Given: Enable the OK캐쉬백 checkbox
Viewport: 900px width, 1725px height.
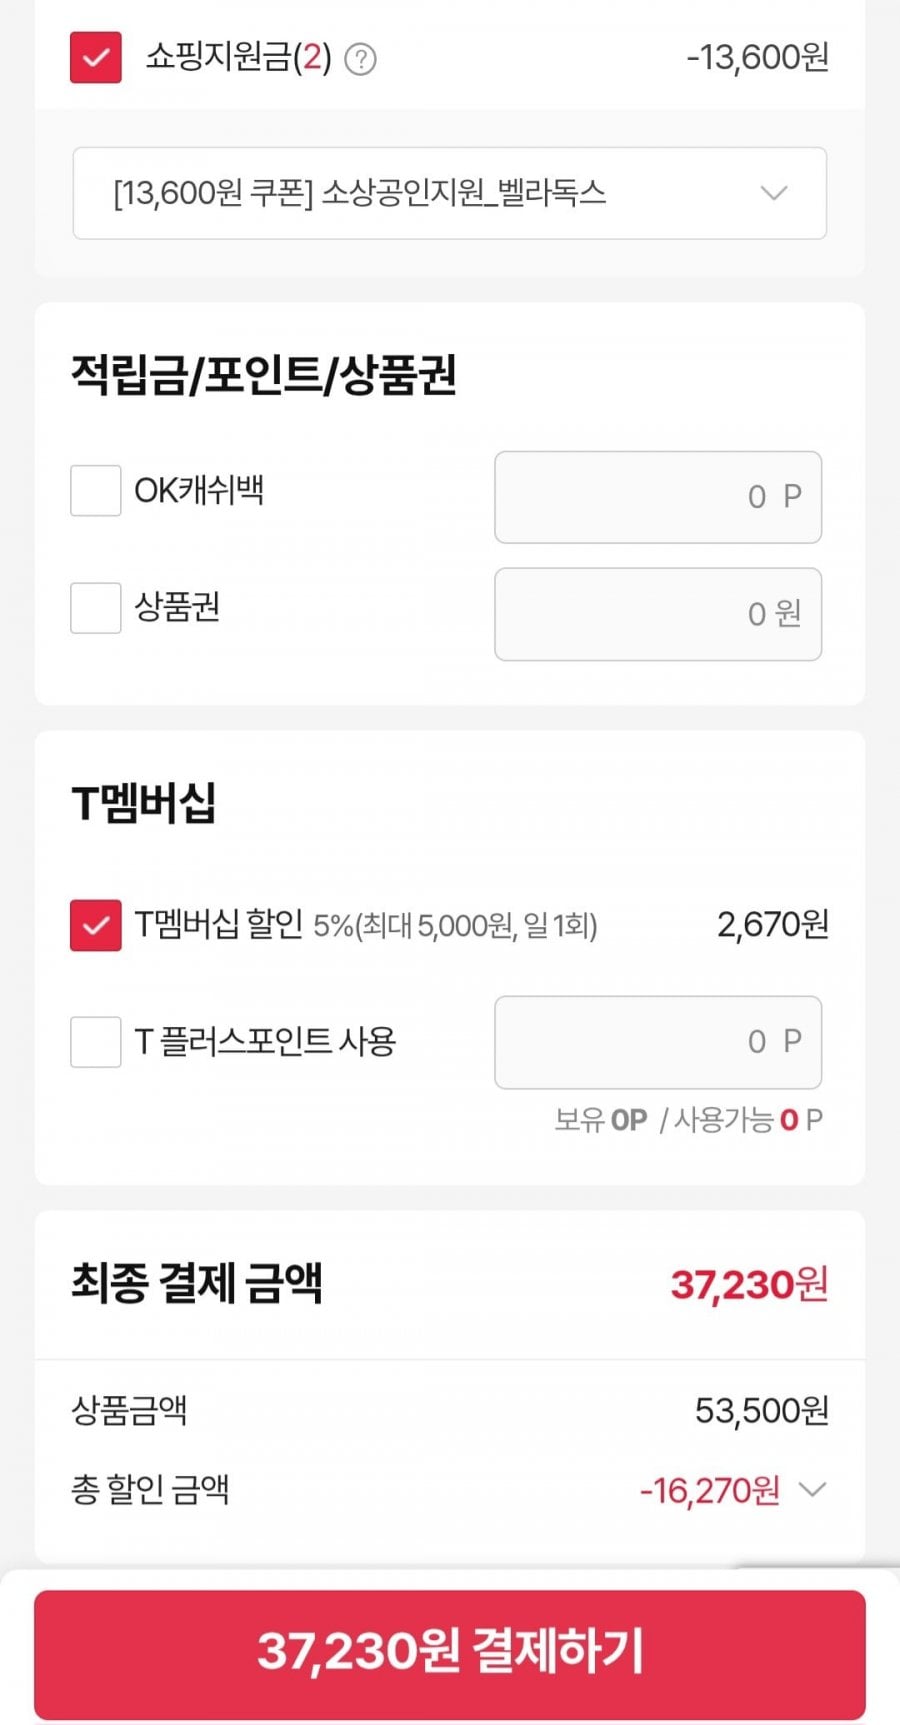Looking at the screenshot, I should pyautogui.click(x=96, y=491).
